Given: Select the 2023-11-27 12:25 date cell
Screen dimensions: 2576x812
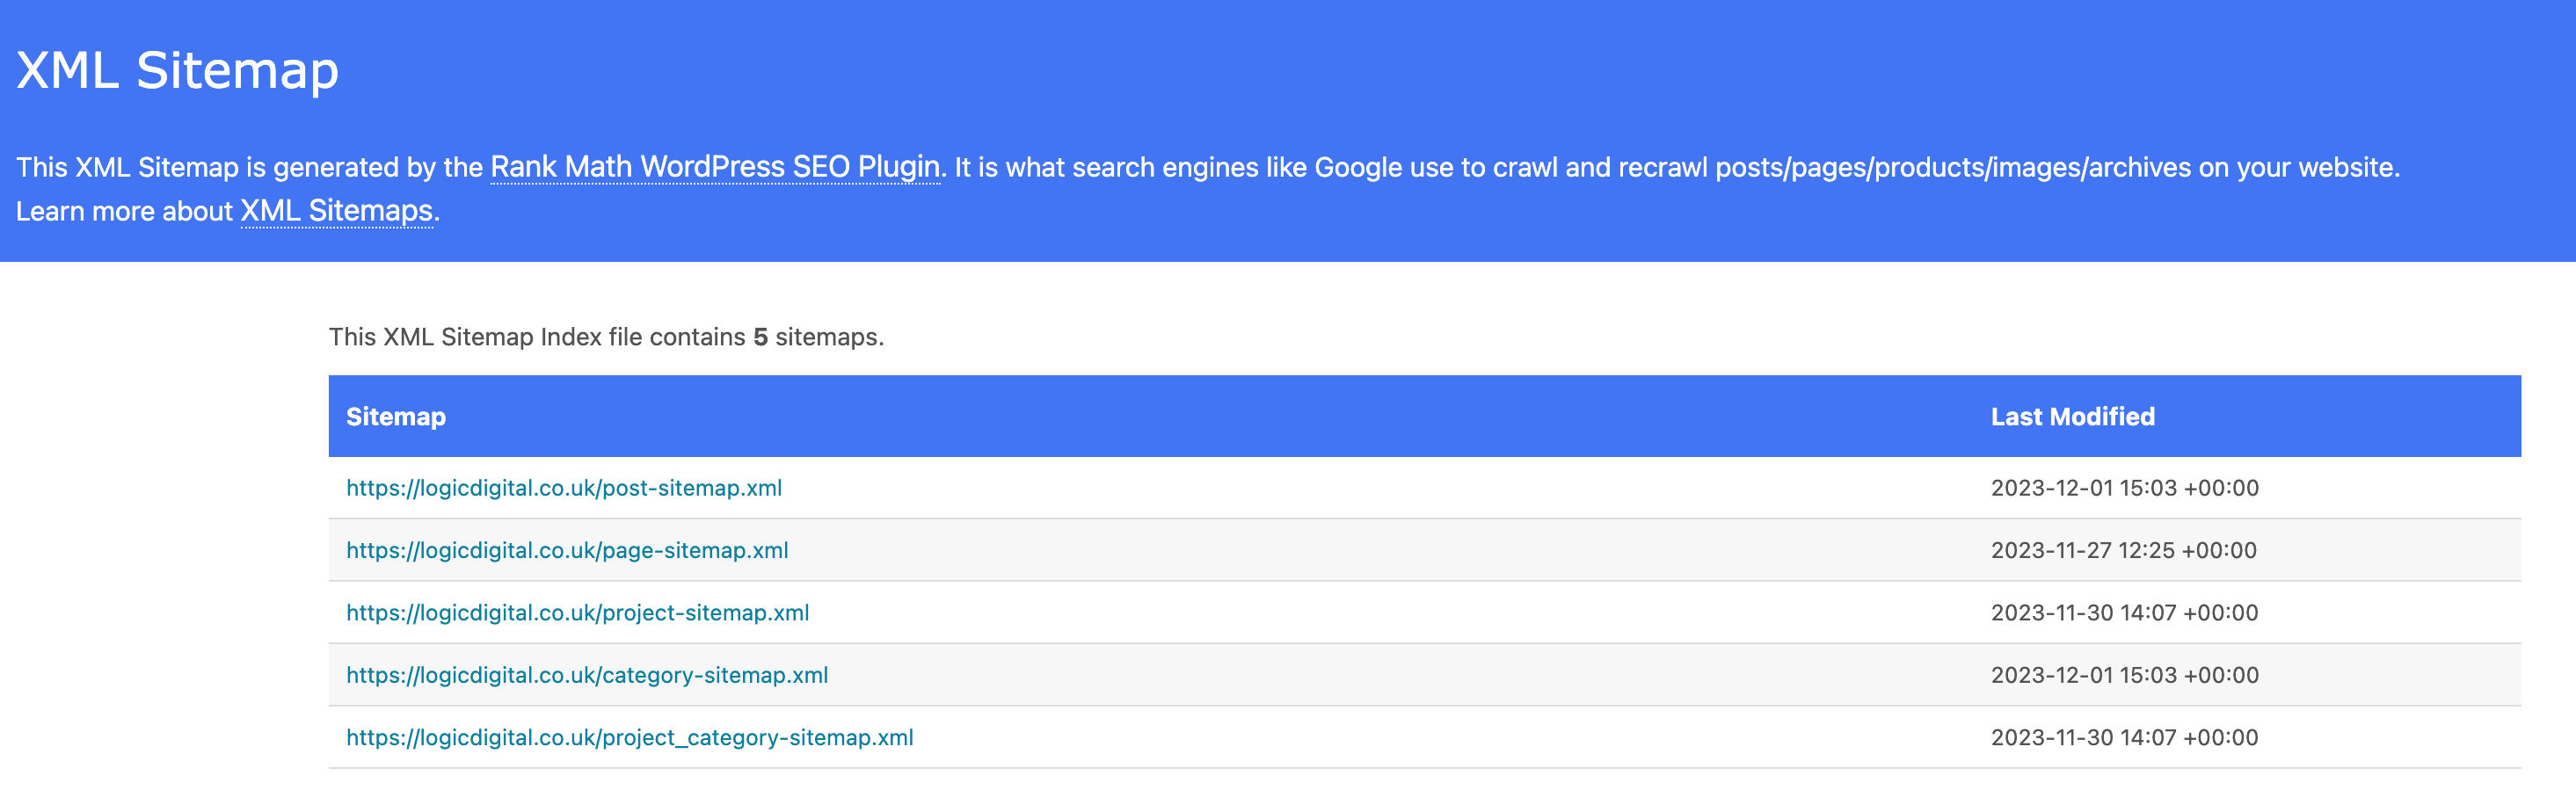Looking at the screenshot, I should click(x=2123, y=550).
